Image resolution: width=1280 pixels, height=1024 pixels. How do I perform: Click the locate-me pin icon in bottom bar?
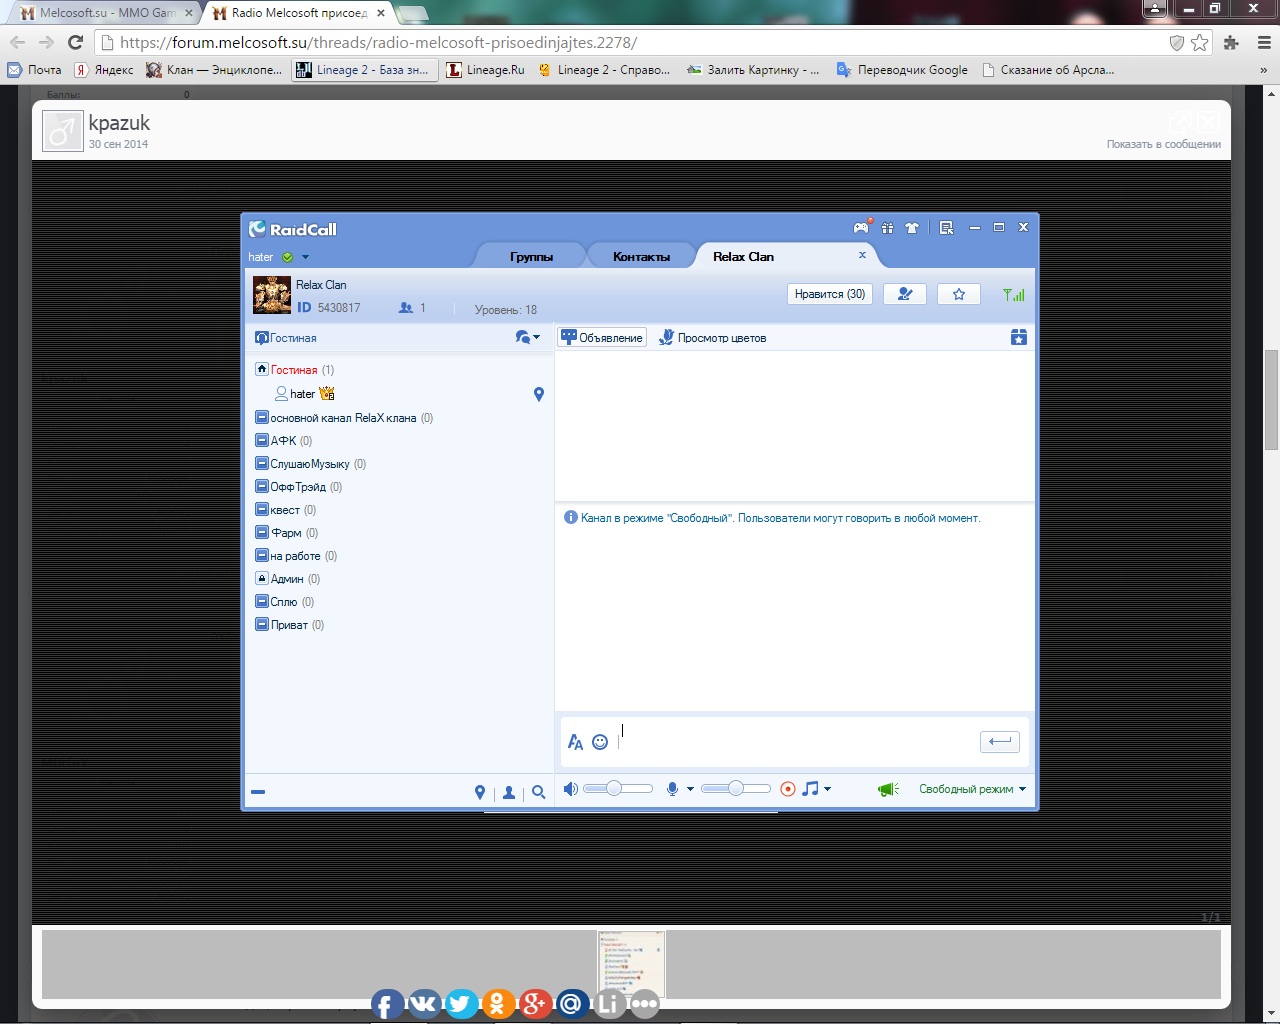coord(480,792)
